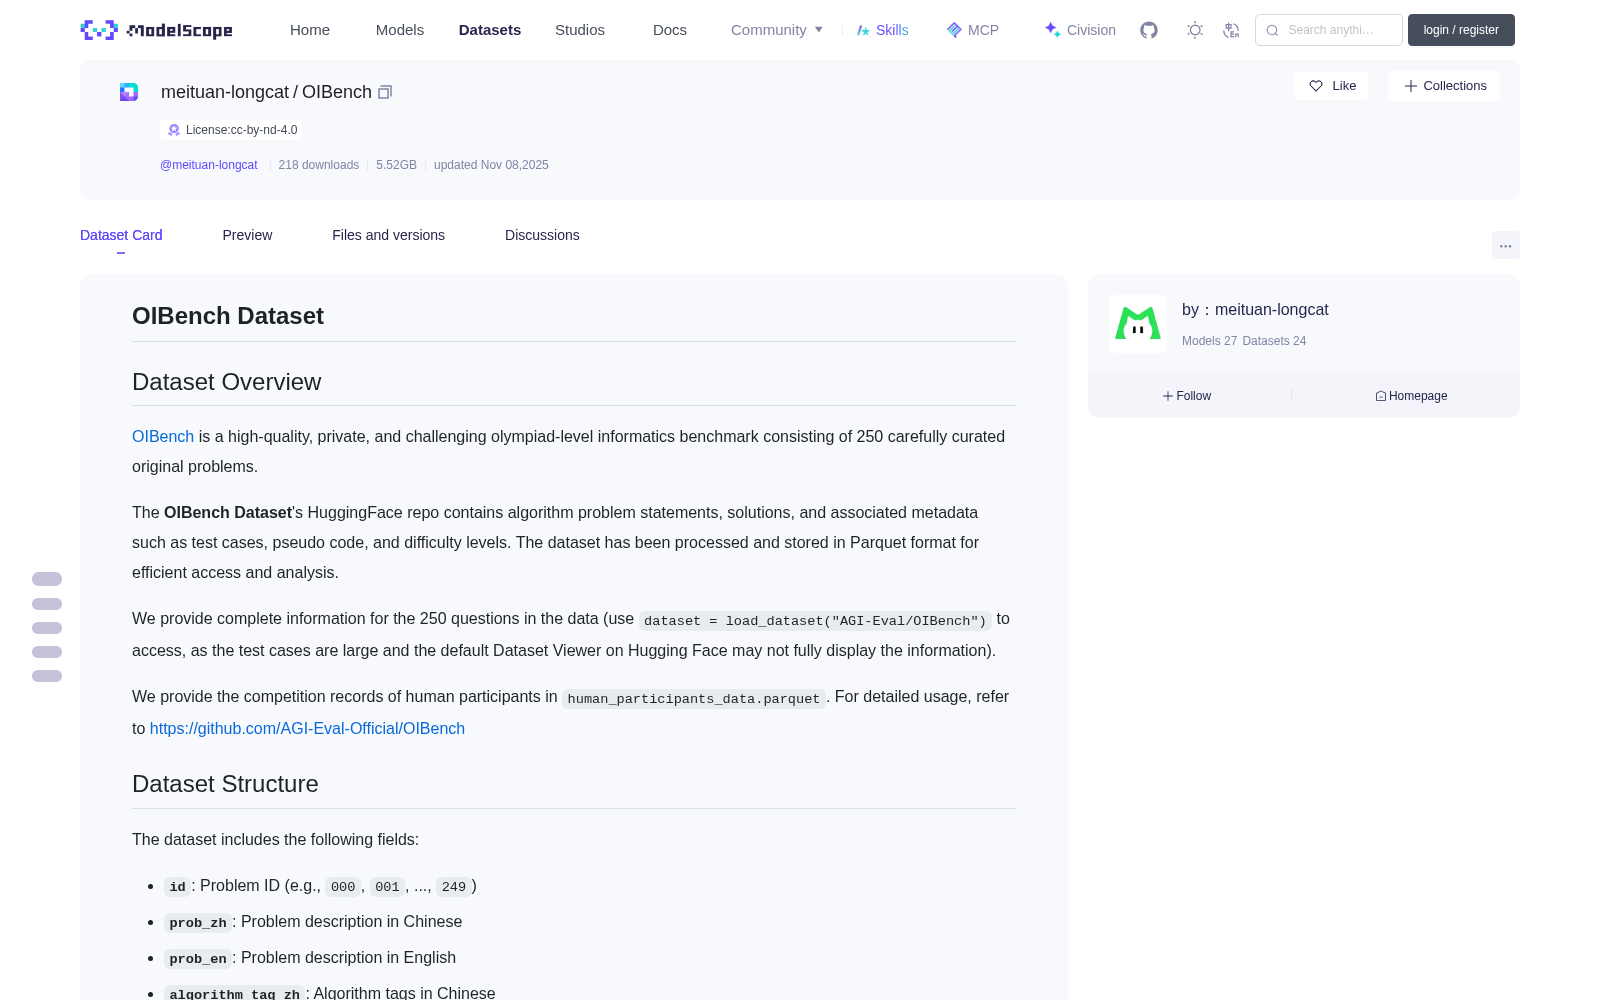1600x1000 pixels.
Task: Click the '218 downloads' text
Action: tap(319, 165)
